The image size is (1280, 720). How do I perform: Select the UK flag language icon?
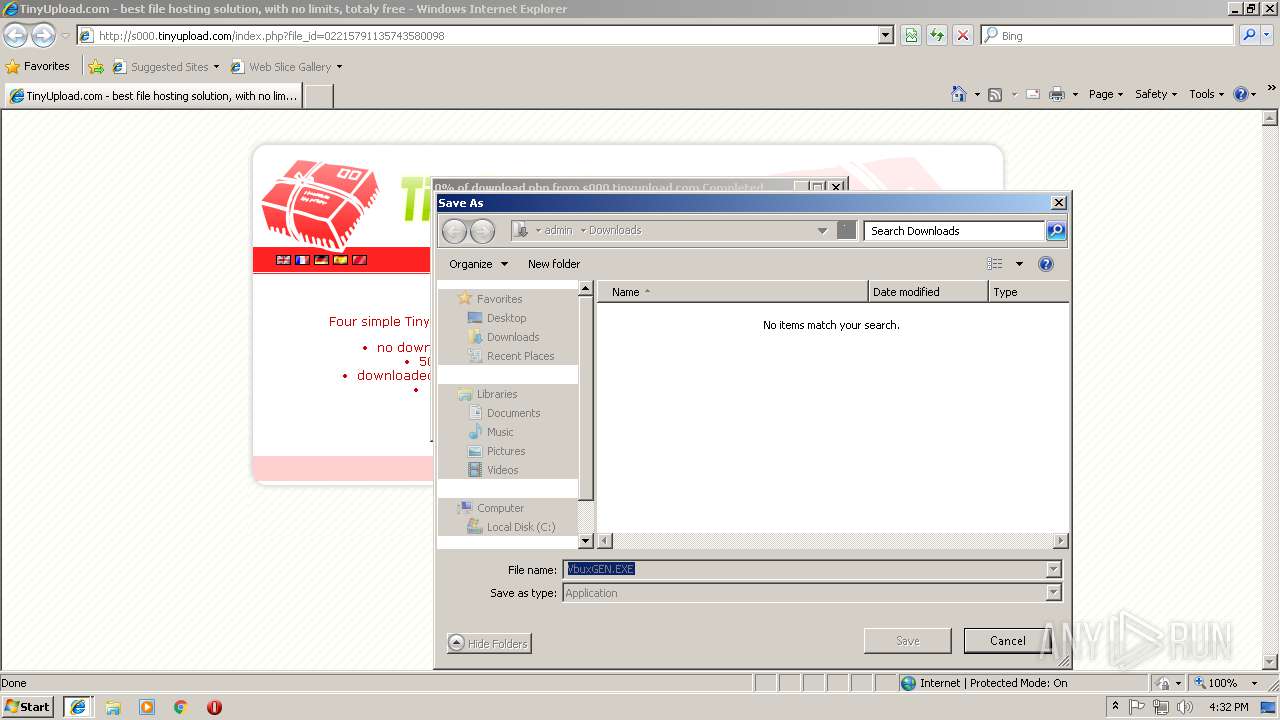[x=284, y=260]
